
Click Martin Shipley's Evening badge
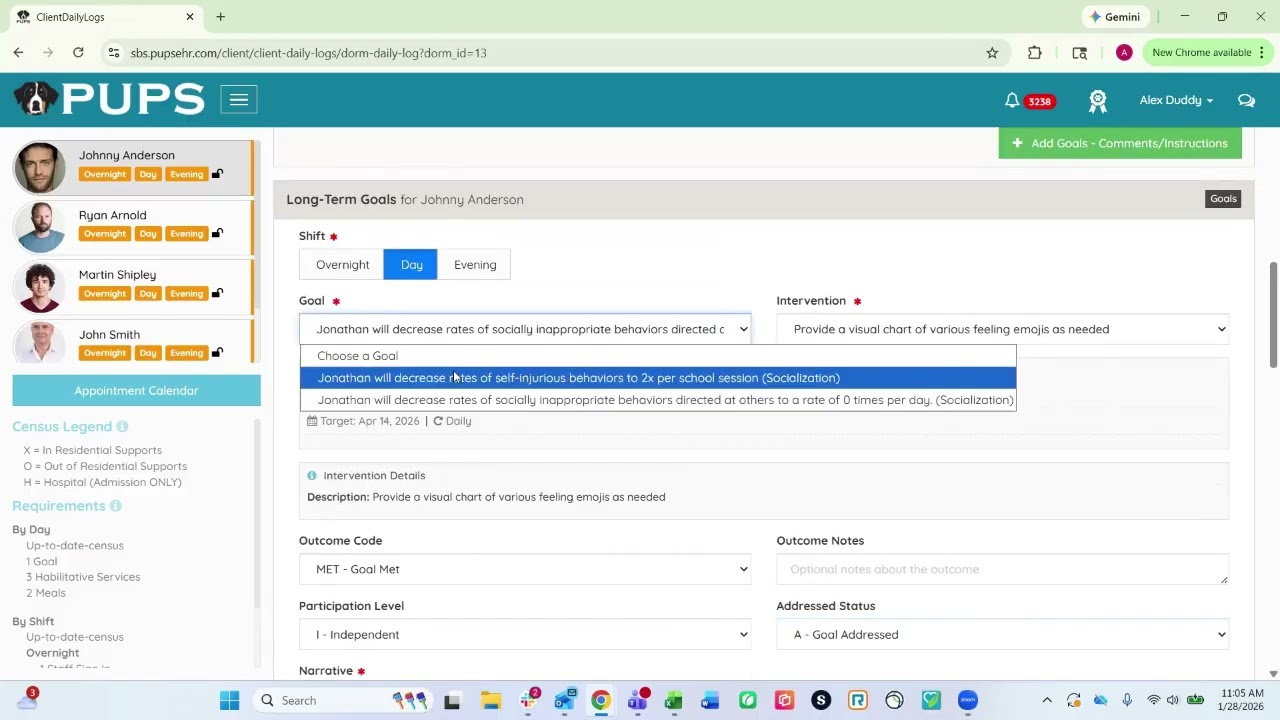tap(186, 293)
